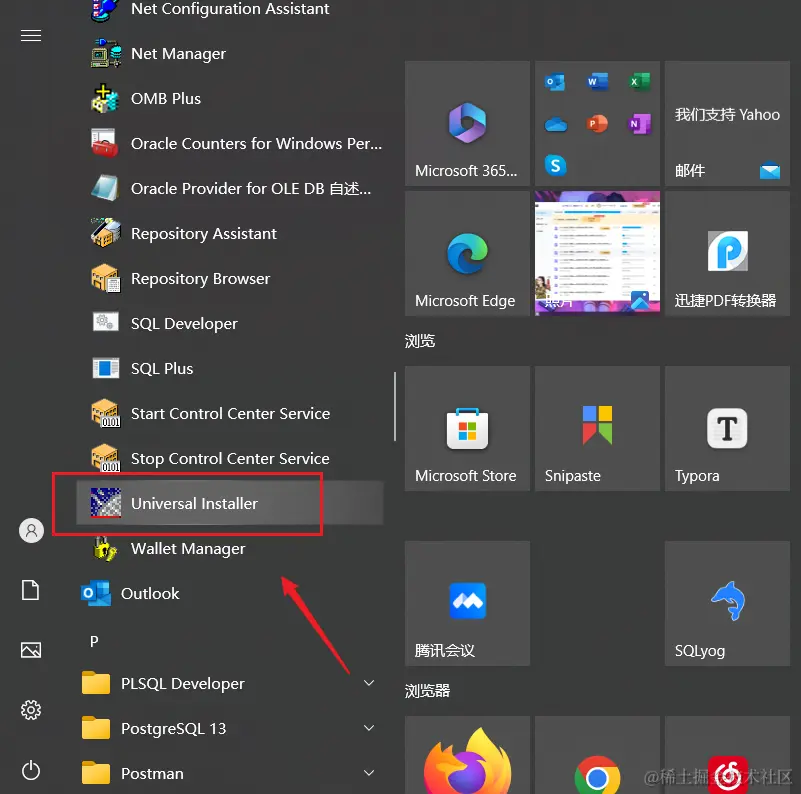Open the Microsoft Edge tile
801x794 pixels.
[x=467, y=253]
